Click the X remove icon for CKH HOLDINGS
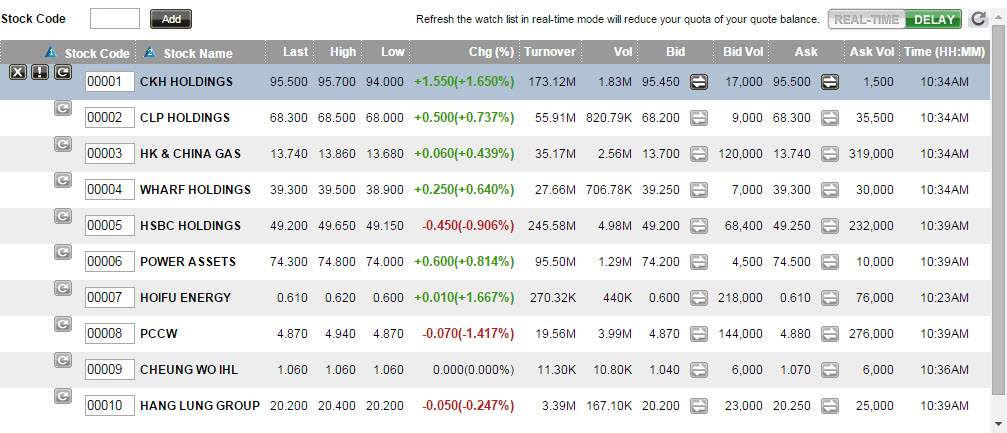 (18, 73)
